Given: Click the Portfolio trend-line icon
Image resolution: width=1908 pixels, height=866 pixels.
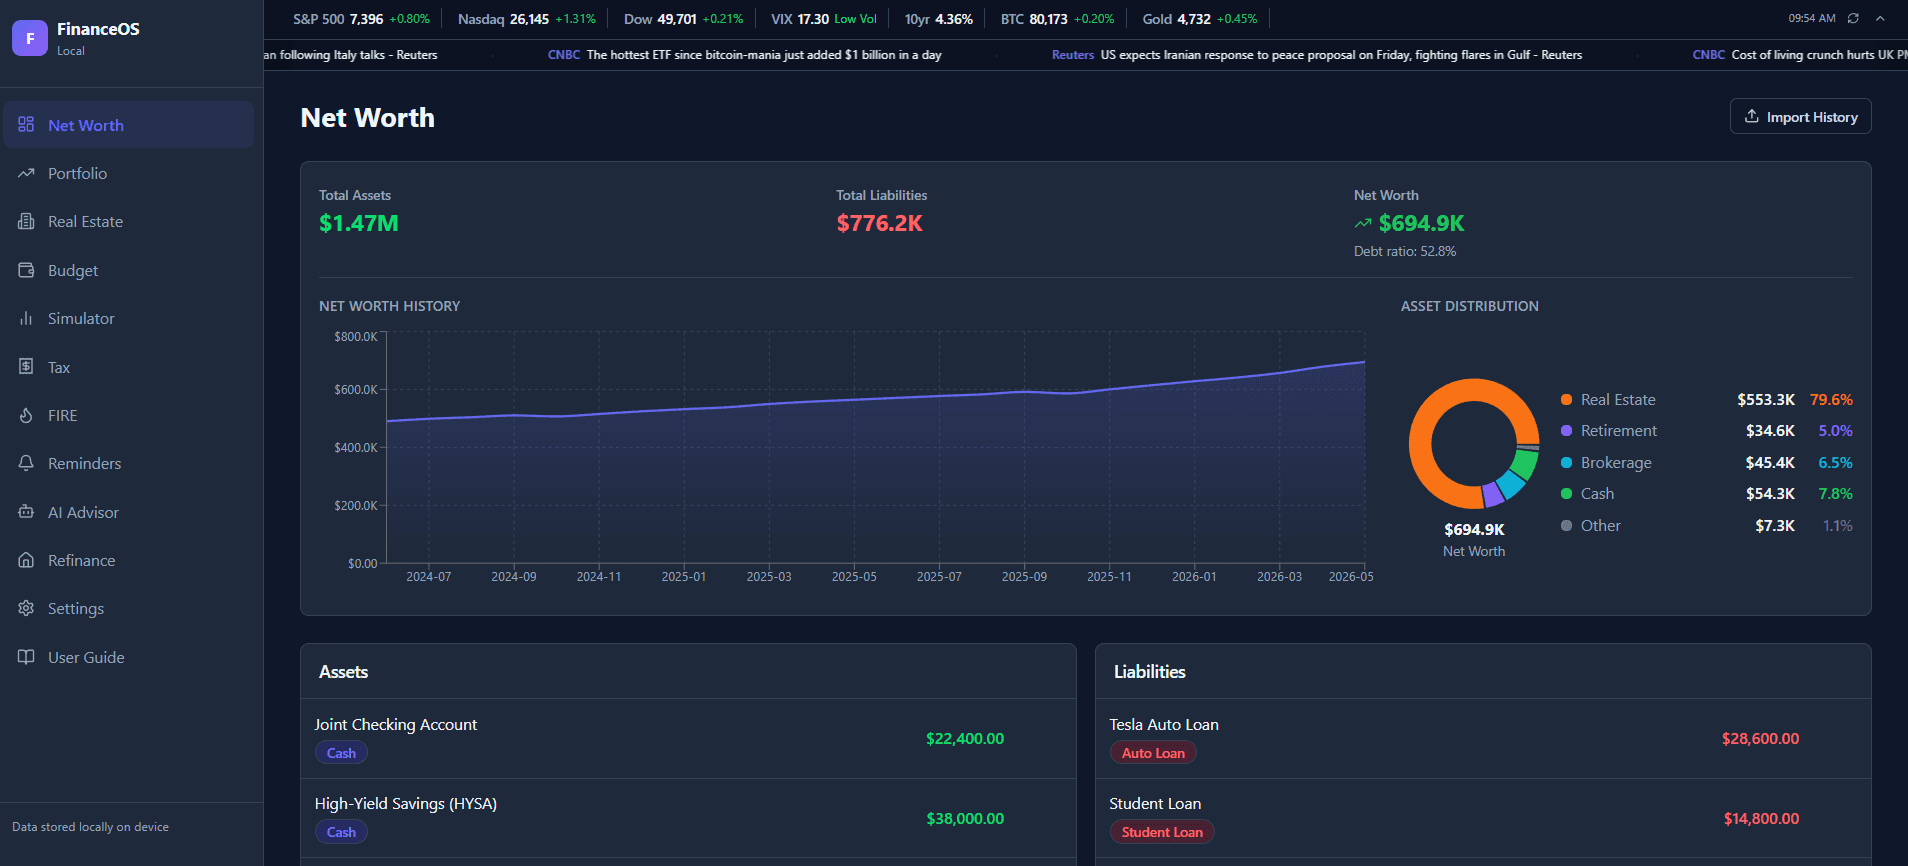Looking at the screenshot, I should tap(26, 173).
